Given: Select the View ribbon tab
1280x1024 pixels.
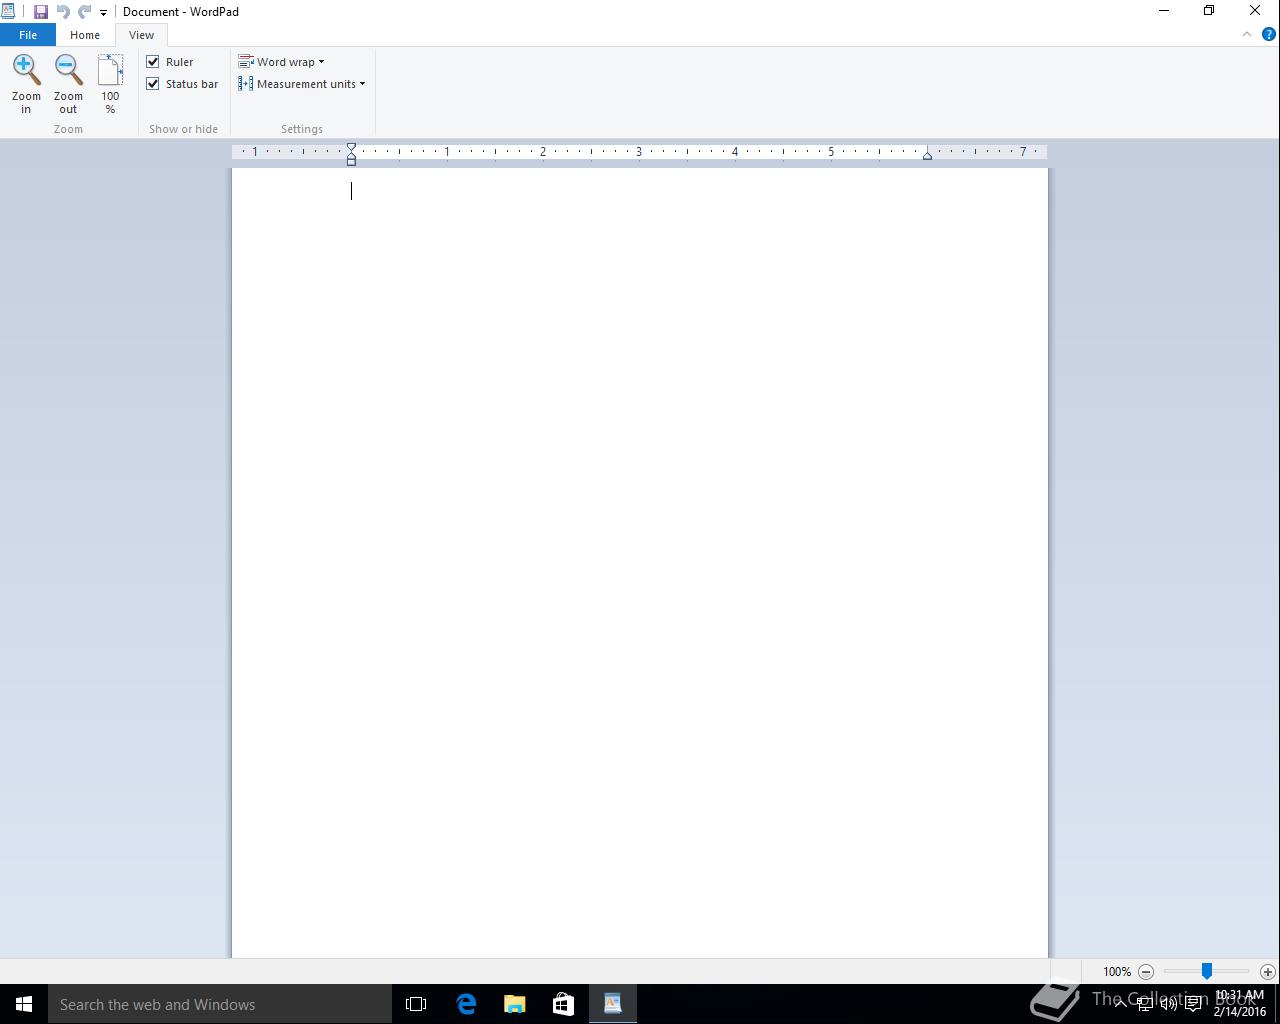Looking at the screenshot, I should pyautogui.click(x=141, y=35).
